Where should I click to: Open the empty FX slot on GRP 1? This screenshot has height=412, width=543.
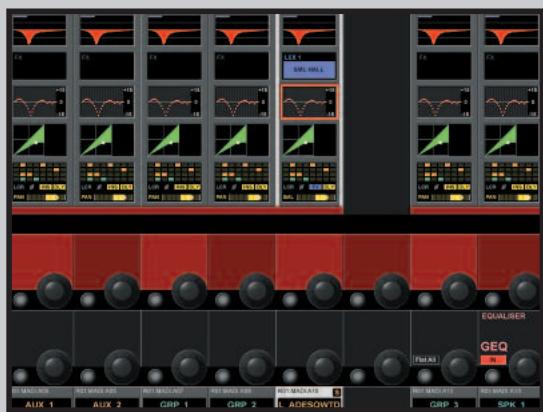pyautogui.click(x=174, y=66)
